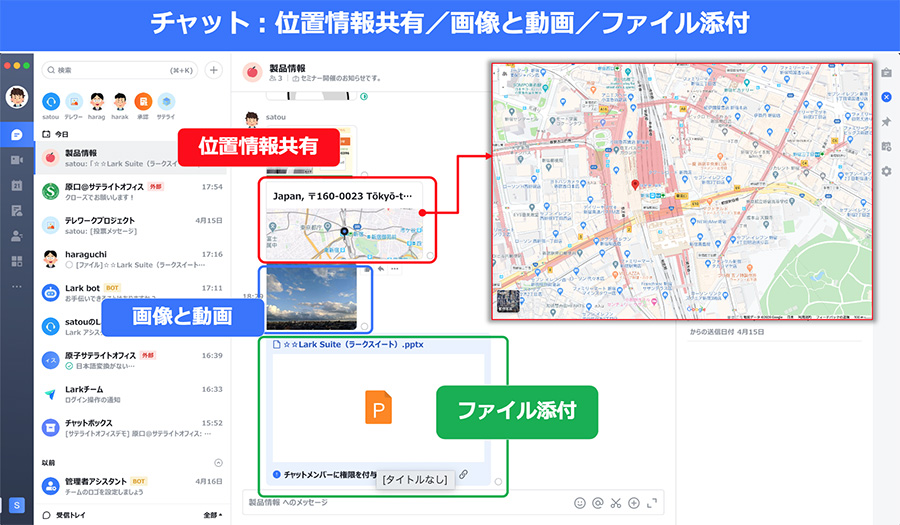900x525 pixels.
Task: Open the テレワー shortcut avatar
Action: point(73,102)
